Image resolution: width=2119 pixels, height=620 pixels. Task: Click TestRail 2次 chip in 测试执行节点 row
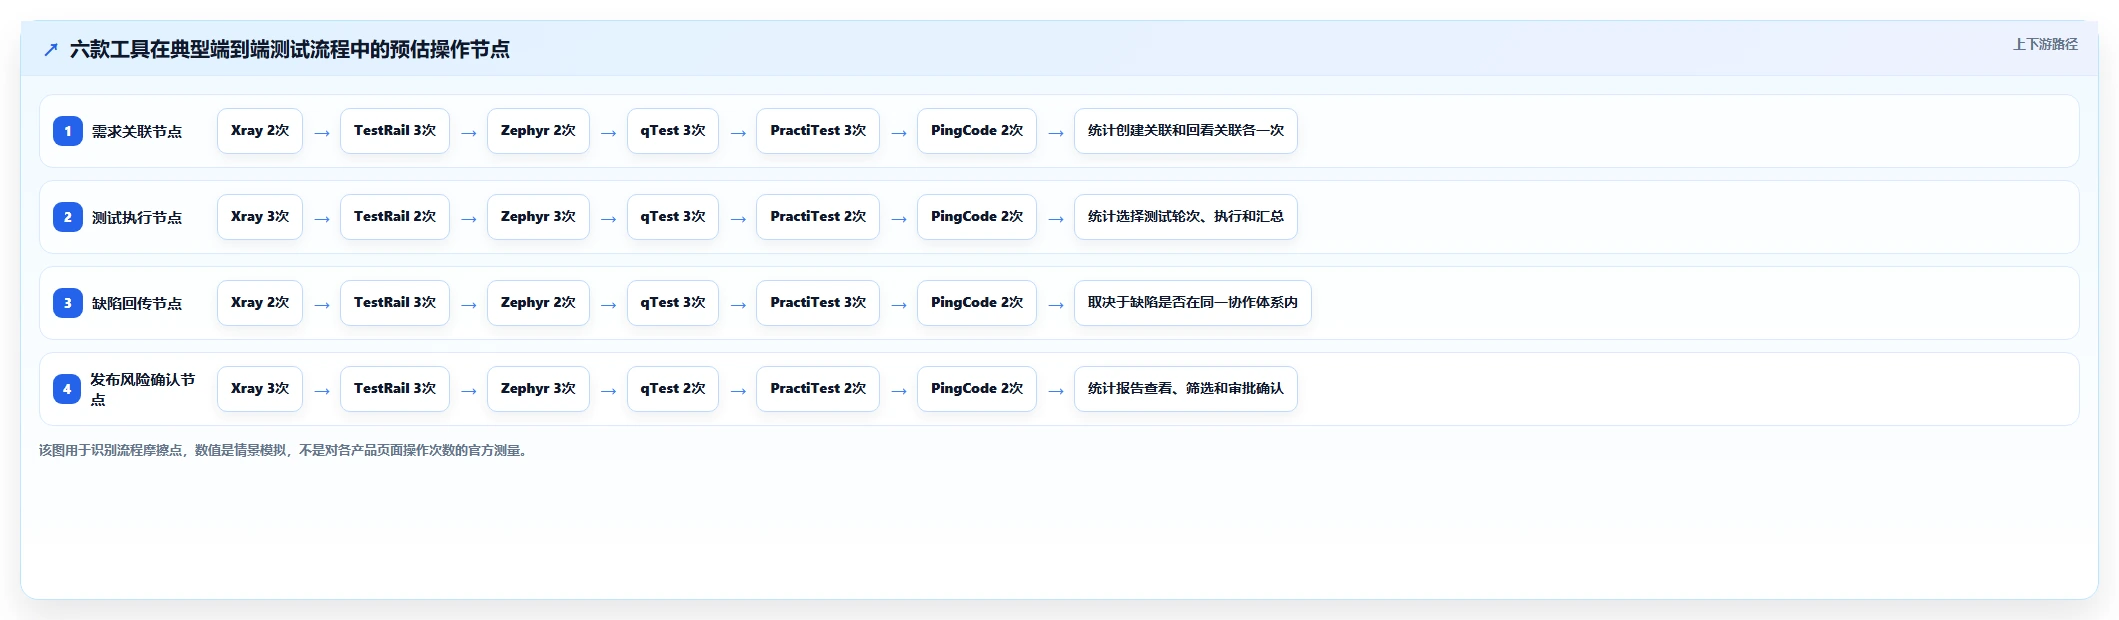(x=395, y=217)
